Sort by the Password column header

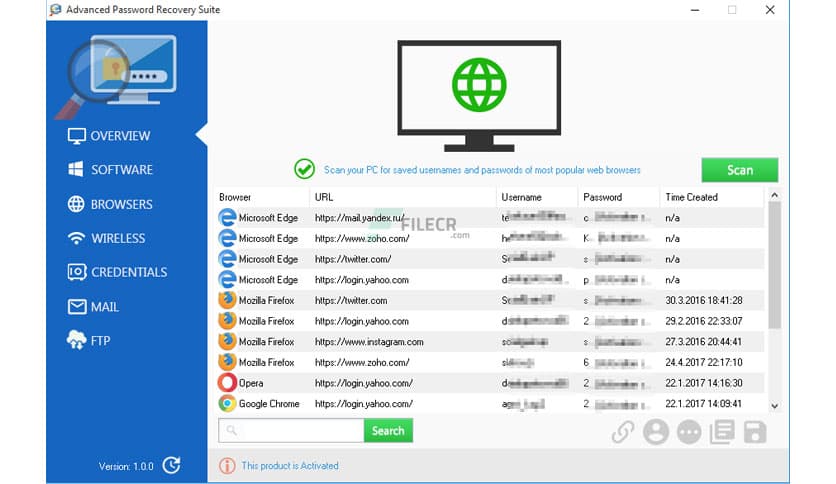point(618,197)
